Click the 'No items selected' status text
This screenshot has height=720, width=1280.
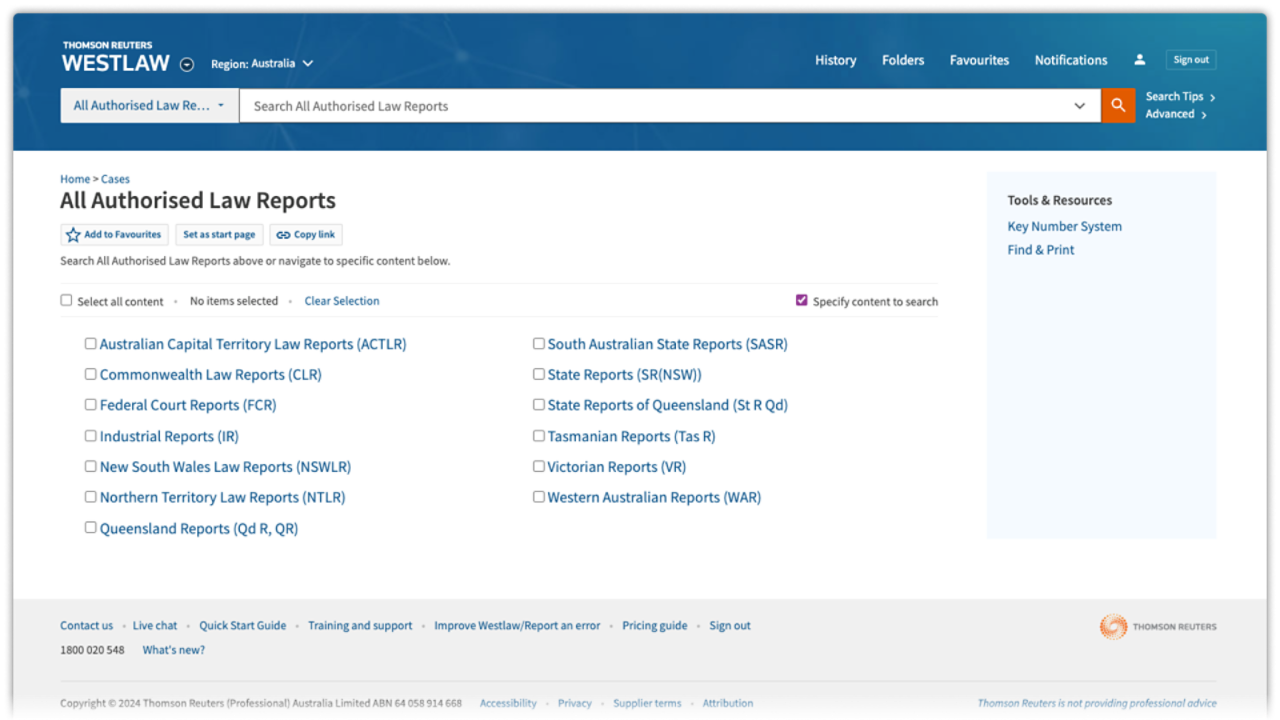pyautogui.click(x=234, y=301)
